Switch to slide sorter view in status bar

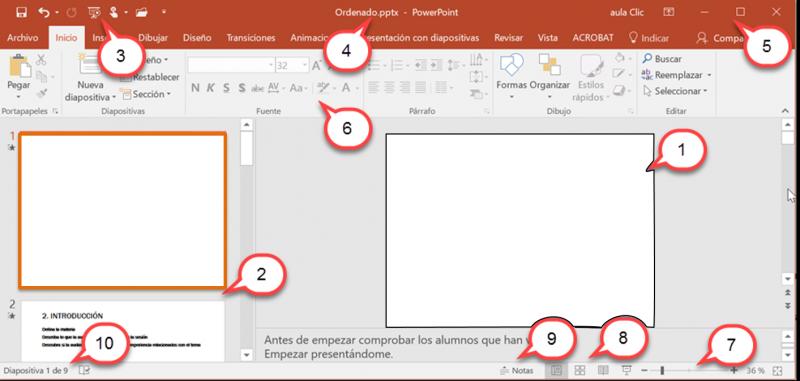(580, 370)
